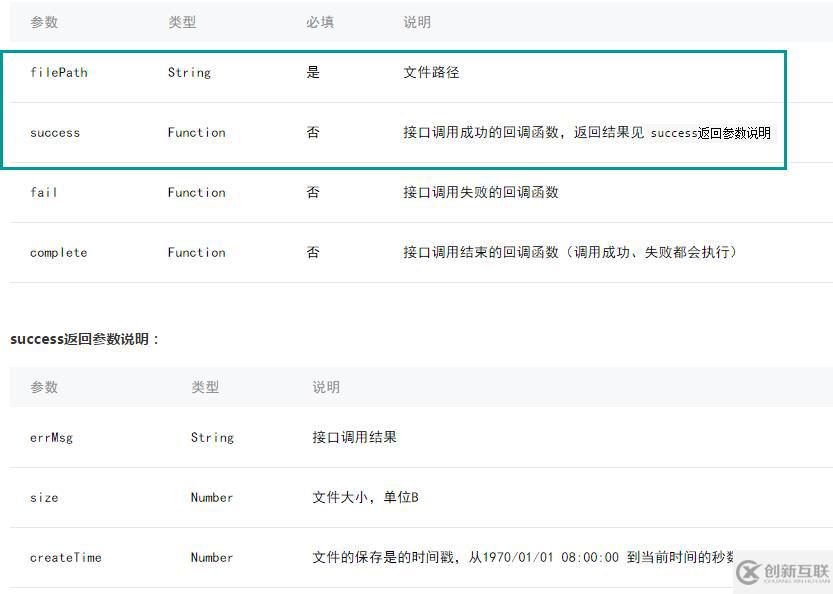The height and width of the screenshot is (594, 833).
Task: Click the String type in errMsg row
Action: 212,437
